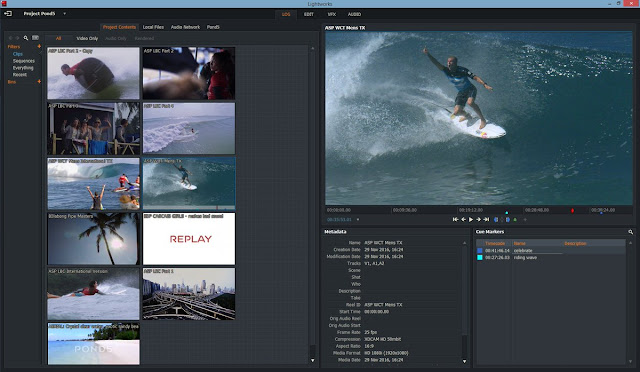Click the exit project icon at top left
The image size is (640, 372).
tap(8, 13)
